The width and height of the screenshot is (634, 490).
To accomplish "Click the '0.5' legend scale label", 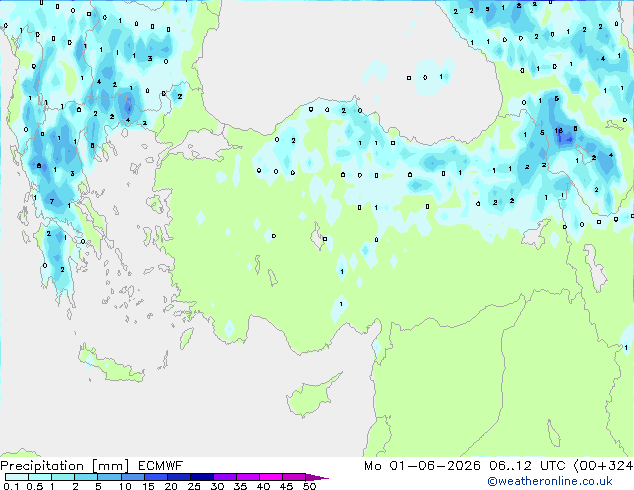I will coord(35,486).
